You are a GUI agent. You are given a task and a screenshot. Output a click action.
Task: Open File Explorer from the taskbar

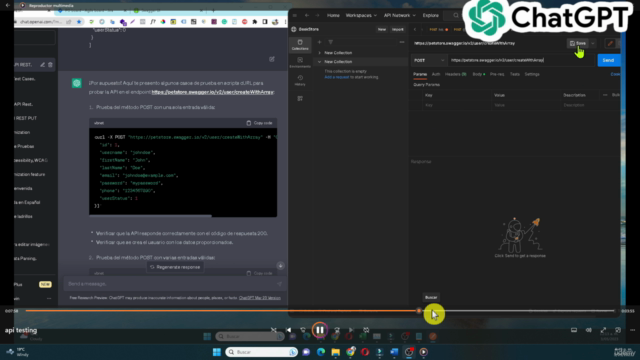(336, 352)
